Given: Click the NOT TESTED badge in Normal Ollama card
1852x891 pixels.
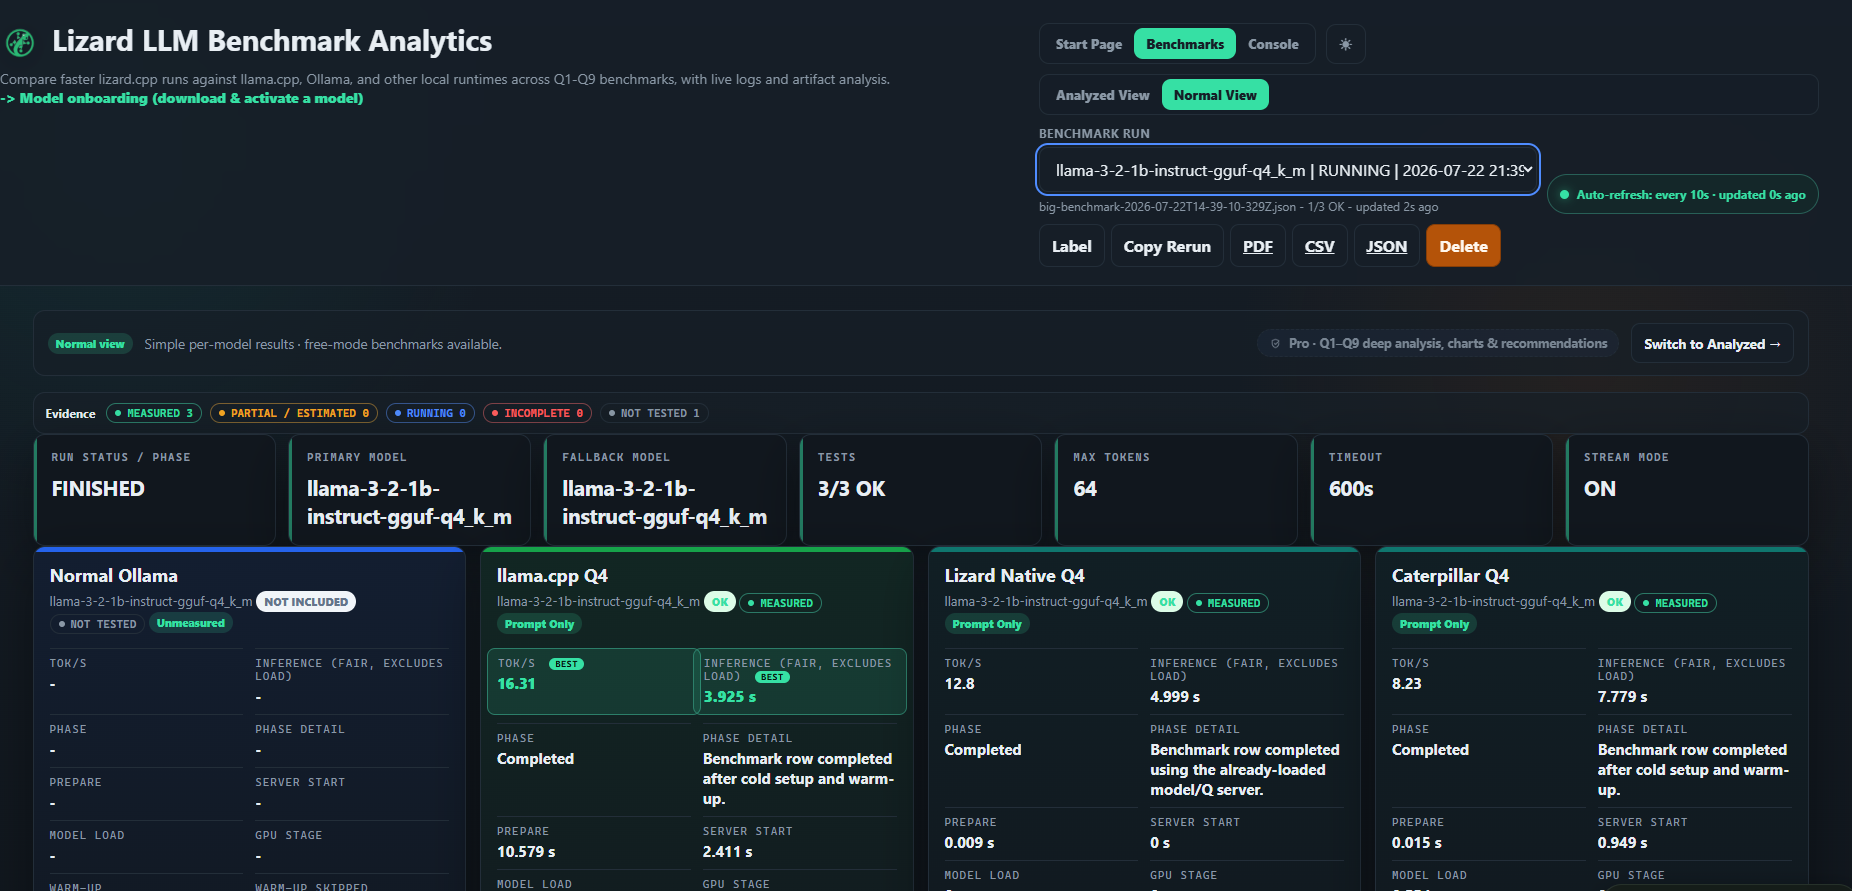Looking at the screenshot, I should click(97, 624).
